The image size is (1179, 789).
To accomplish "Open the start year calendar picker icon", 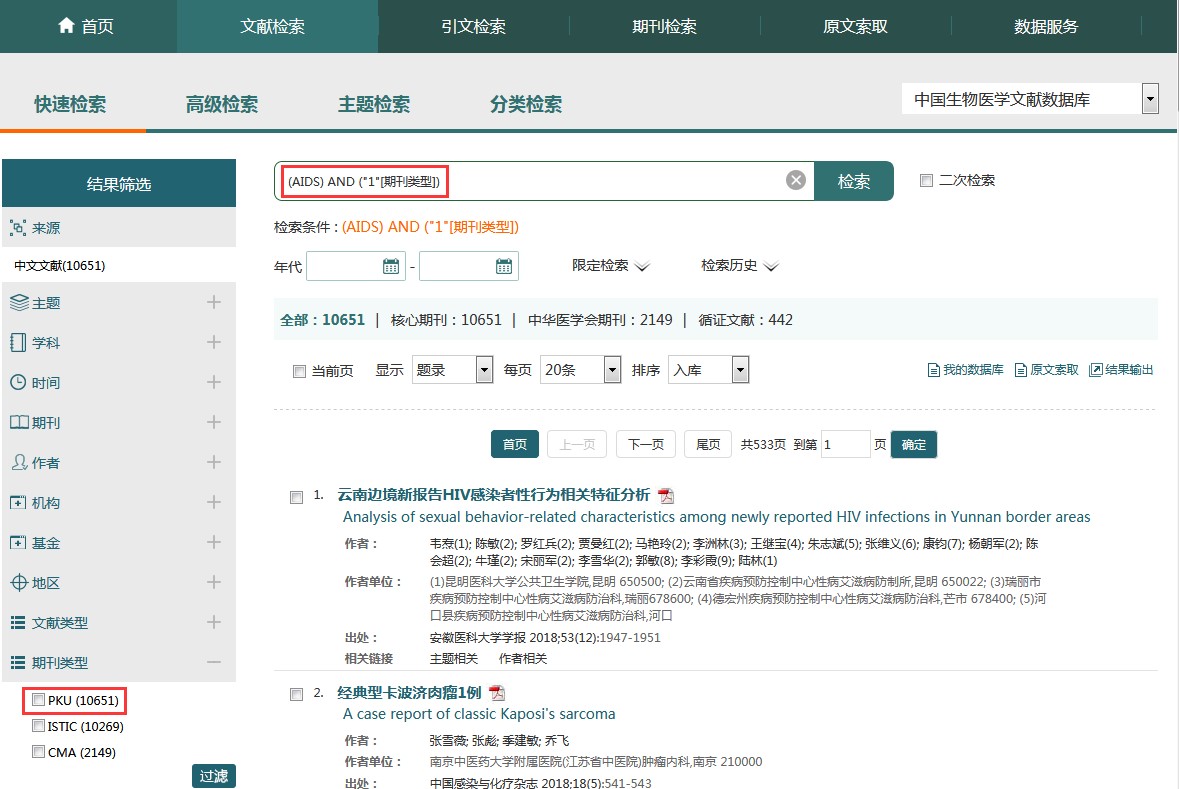I will click(x=391, y=266).
